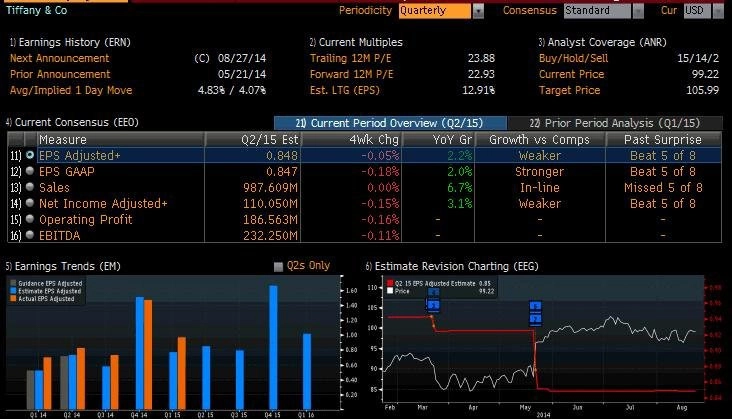Open the Periodicity Quarterly dropdown
The width and height of the screenshot is (732, 419).
pos(478,11)
